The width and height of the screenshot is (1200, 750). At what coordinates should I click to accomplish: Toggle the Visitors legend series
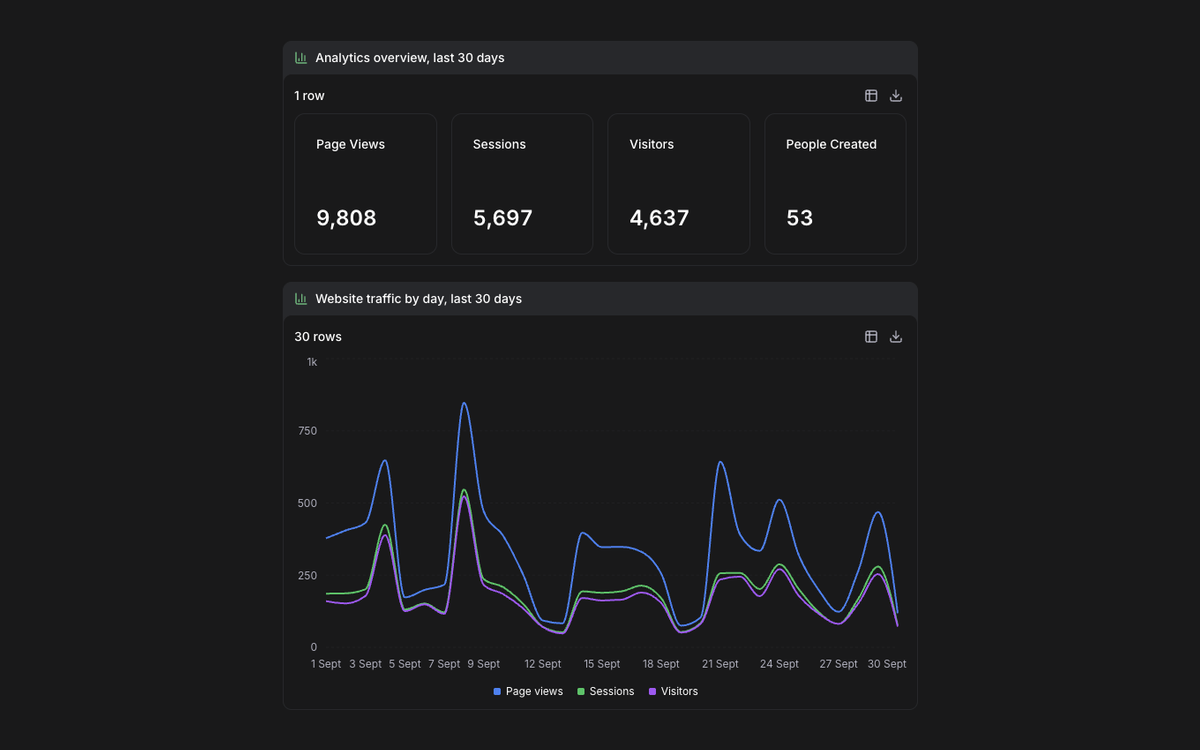(673, 692)
